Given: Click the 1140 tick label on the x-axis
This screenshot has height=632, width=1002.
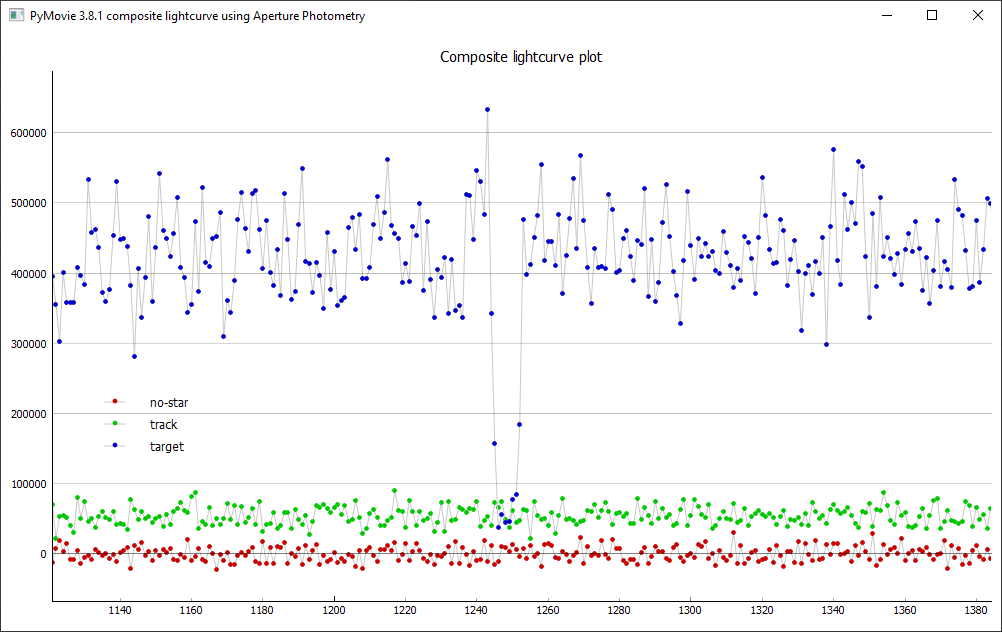Looking at the screenshot, I should point(119,610).
